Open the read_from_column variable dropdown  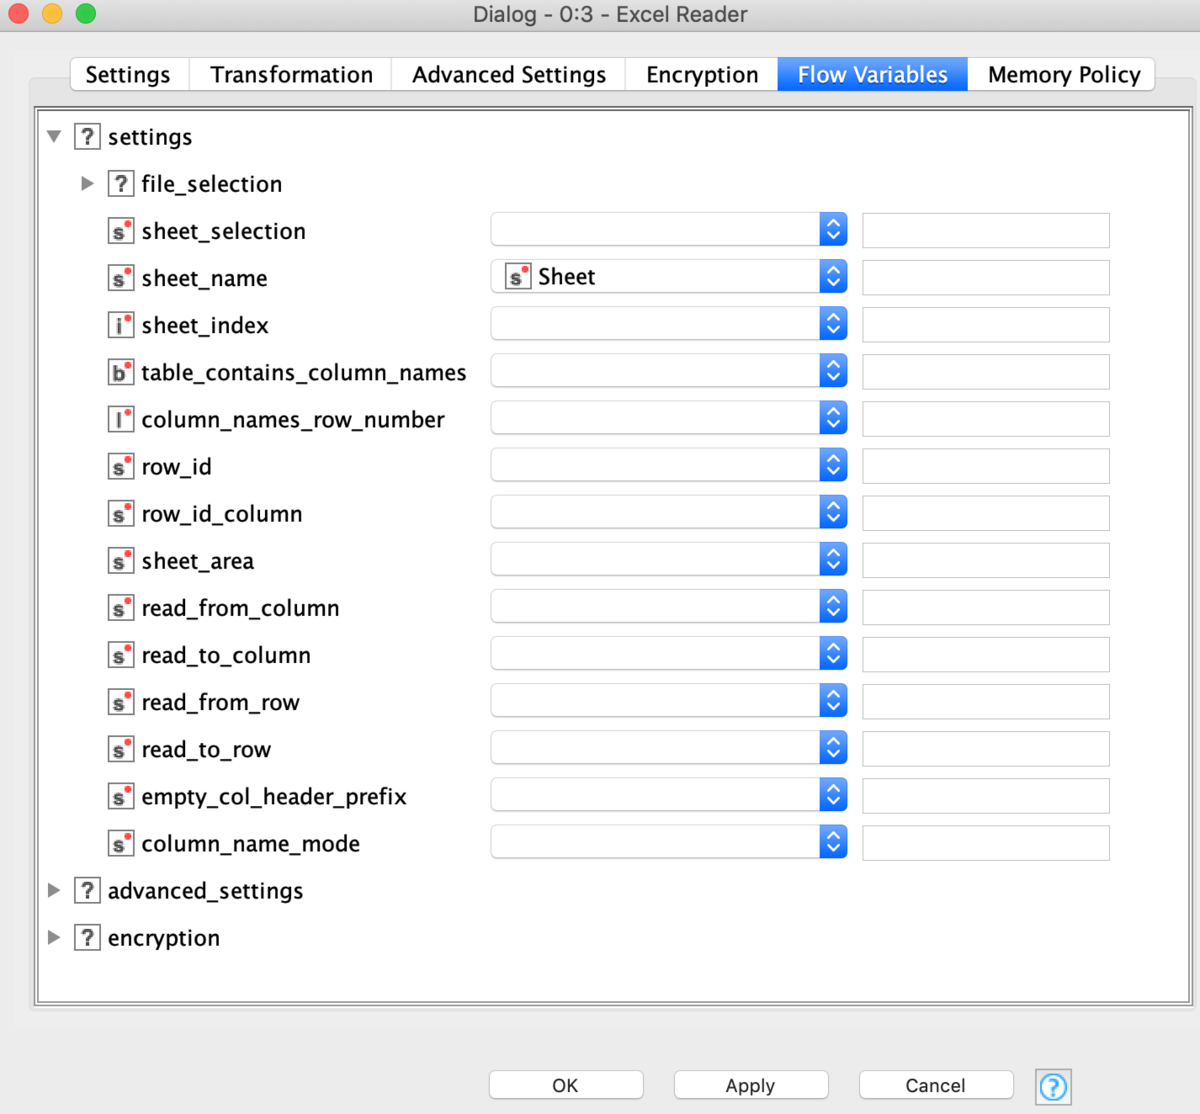[669, 605]
